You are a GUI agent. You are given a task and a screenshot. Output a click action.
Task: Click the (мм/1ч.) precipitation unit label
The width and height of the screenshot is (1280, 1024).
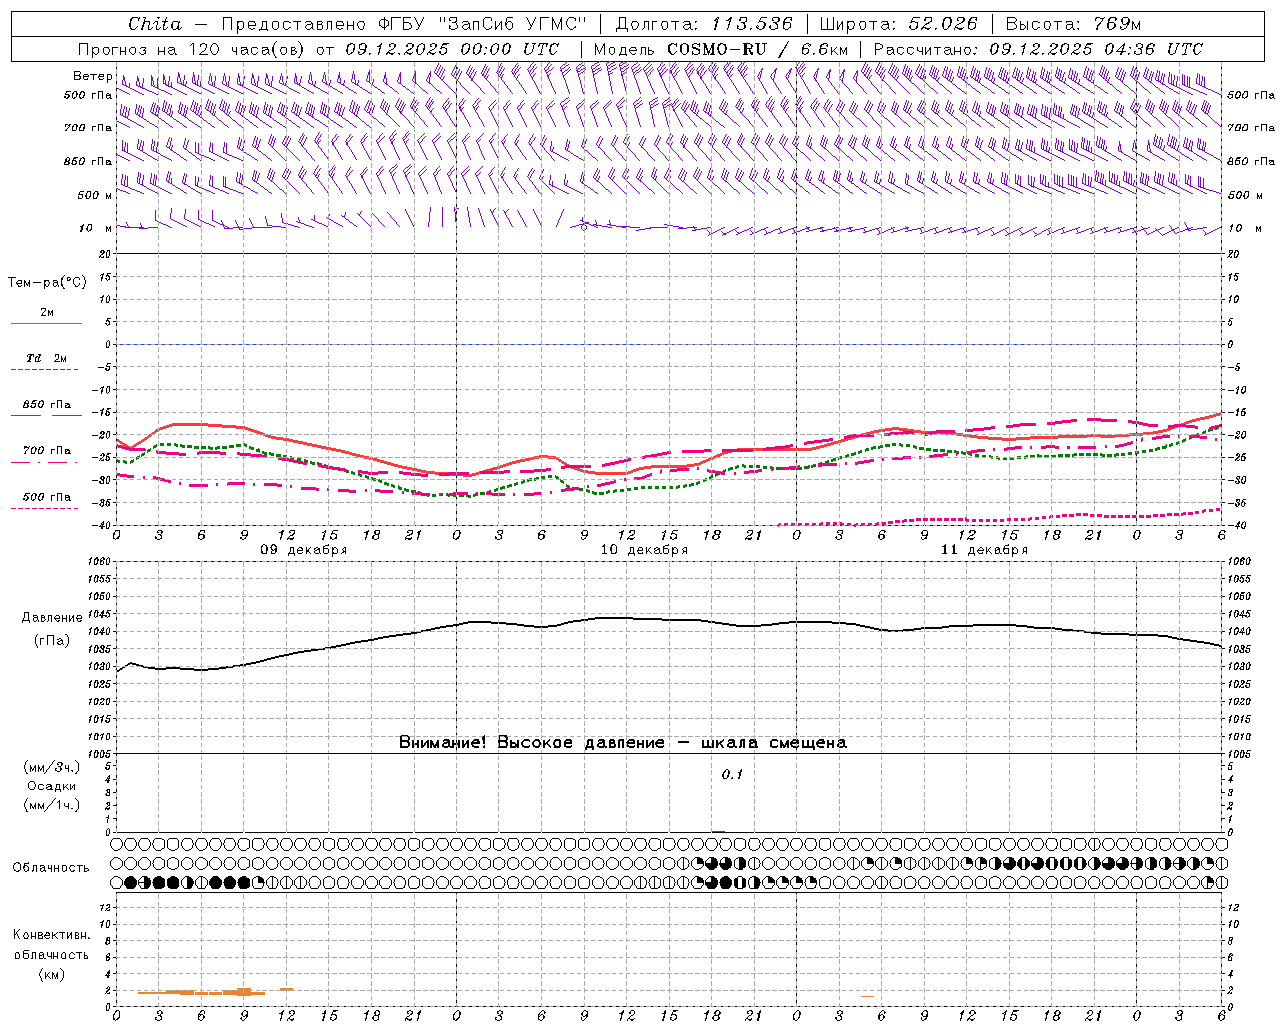coord(51,805)
